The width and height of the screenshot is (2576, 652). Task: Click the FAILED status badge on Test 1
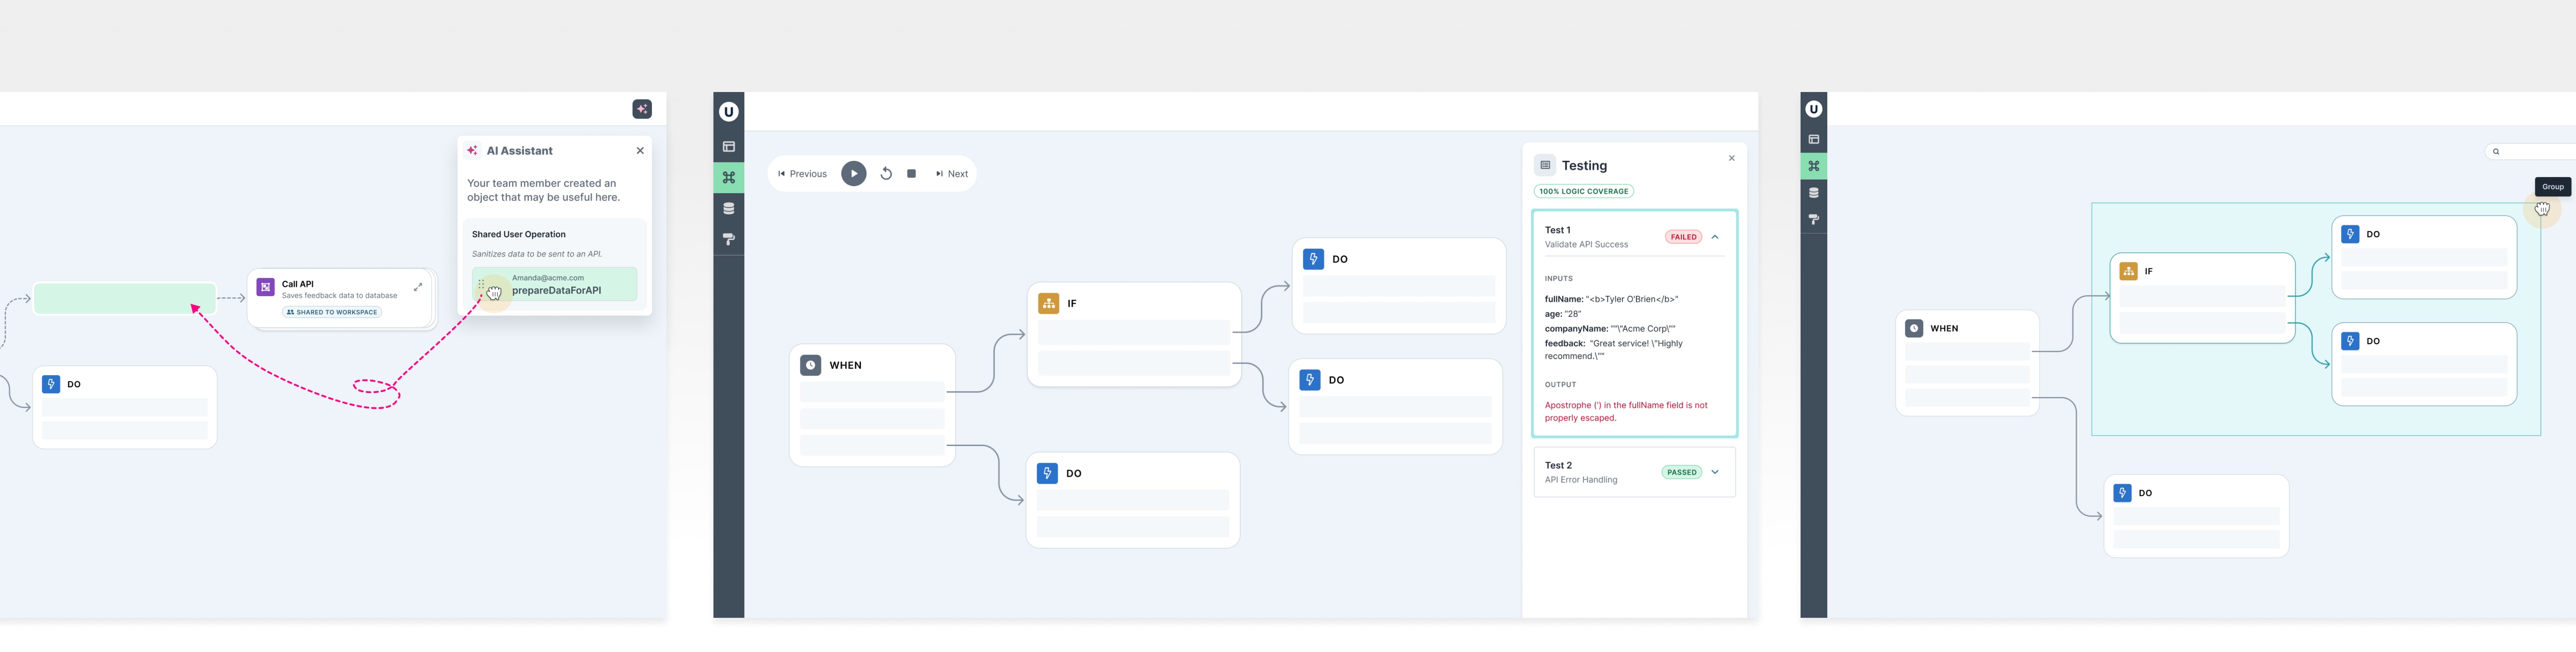1683,237
